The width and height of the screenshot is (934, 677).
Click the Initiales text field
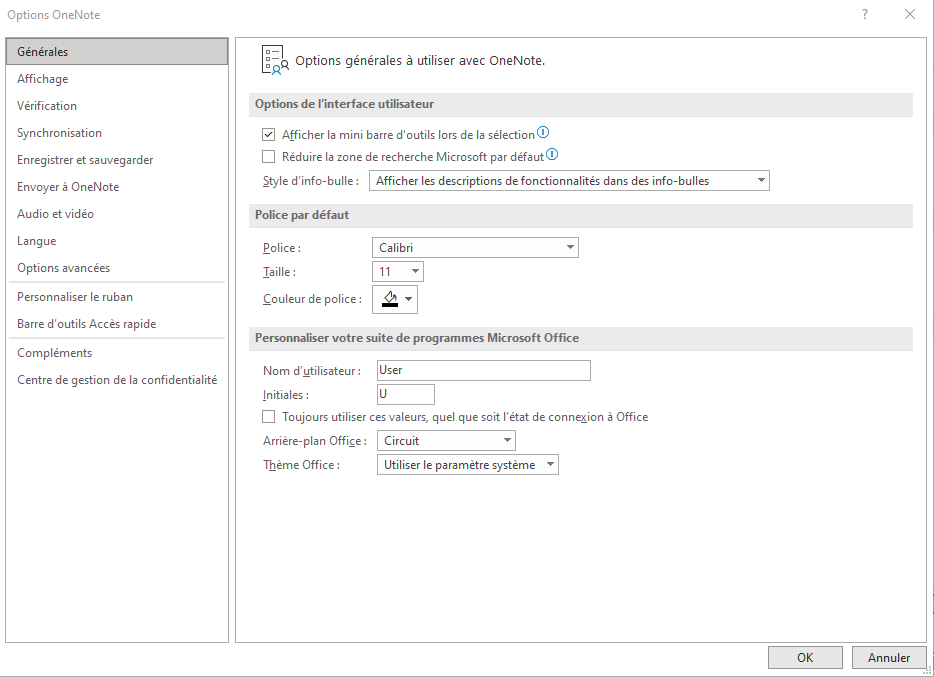tap(406, 394)
